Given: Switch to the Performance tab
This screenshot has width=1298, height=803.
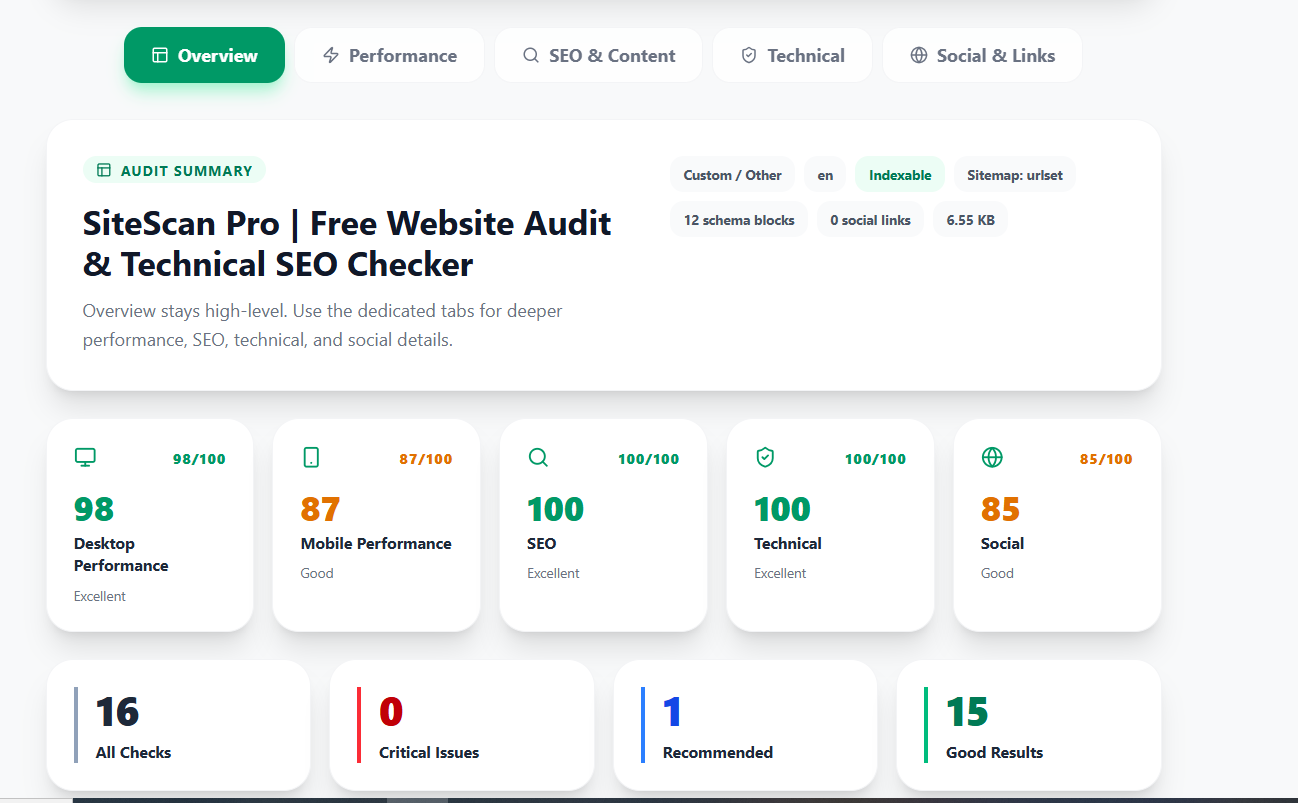Looking at the screenshot, I should (x=389, y=55).
